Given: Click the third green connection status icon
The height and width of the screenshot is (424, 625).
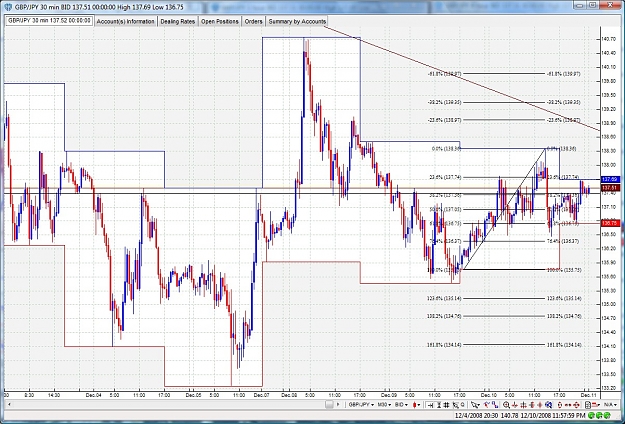Looking at the screenshot, I should tap(607, 416).
